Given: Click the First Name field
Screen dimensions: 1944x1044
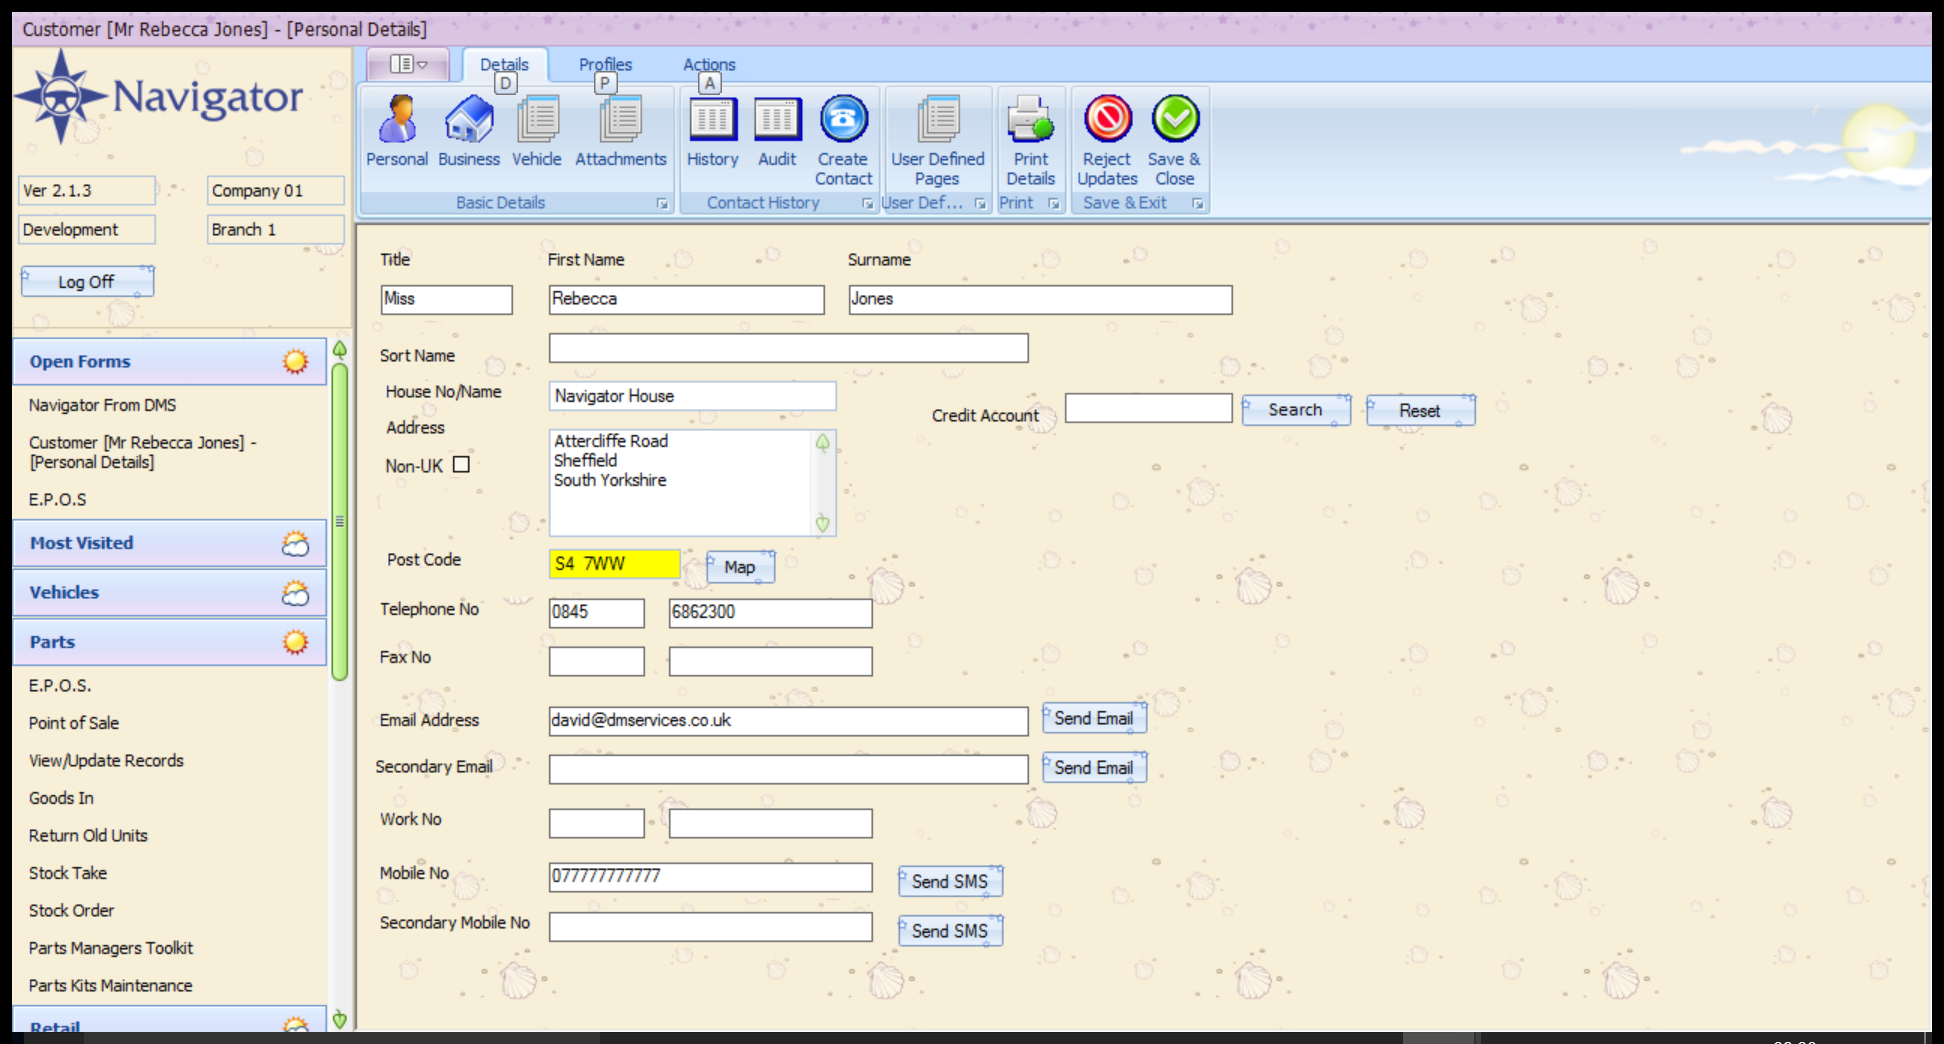Looking at the screenshot, I should 686,300.
